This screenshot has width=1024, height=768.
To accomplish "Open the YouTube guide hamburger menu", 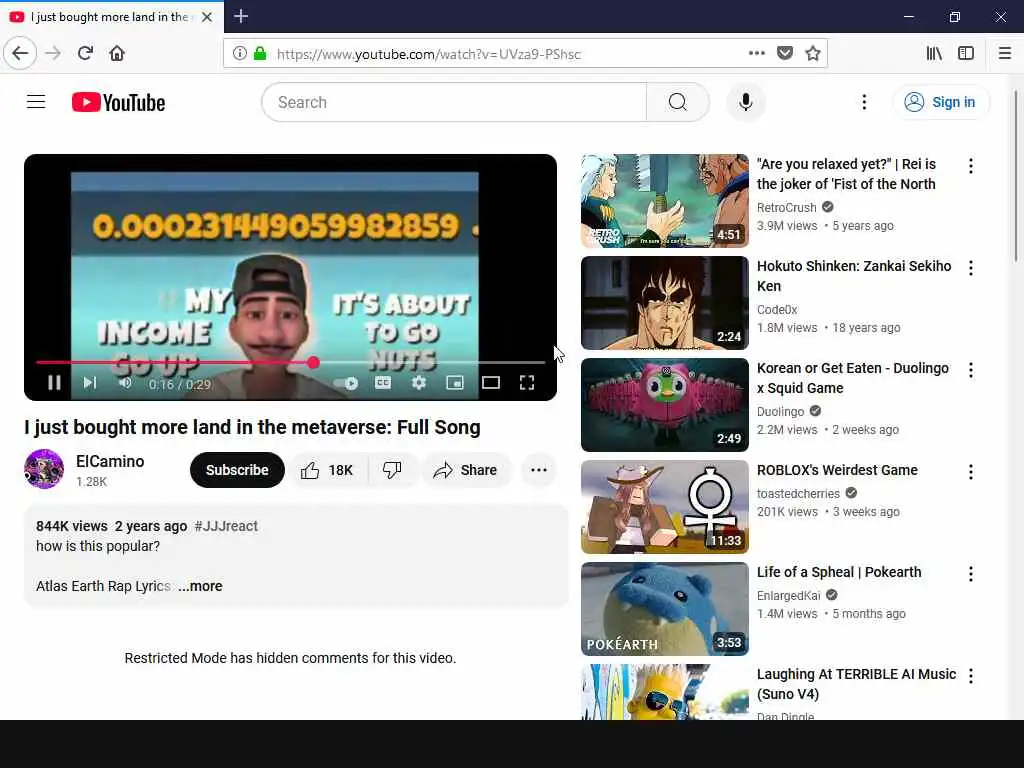I will [36, 102].
